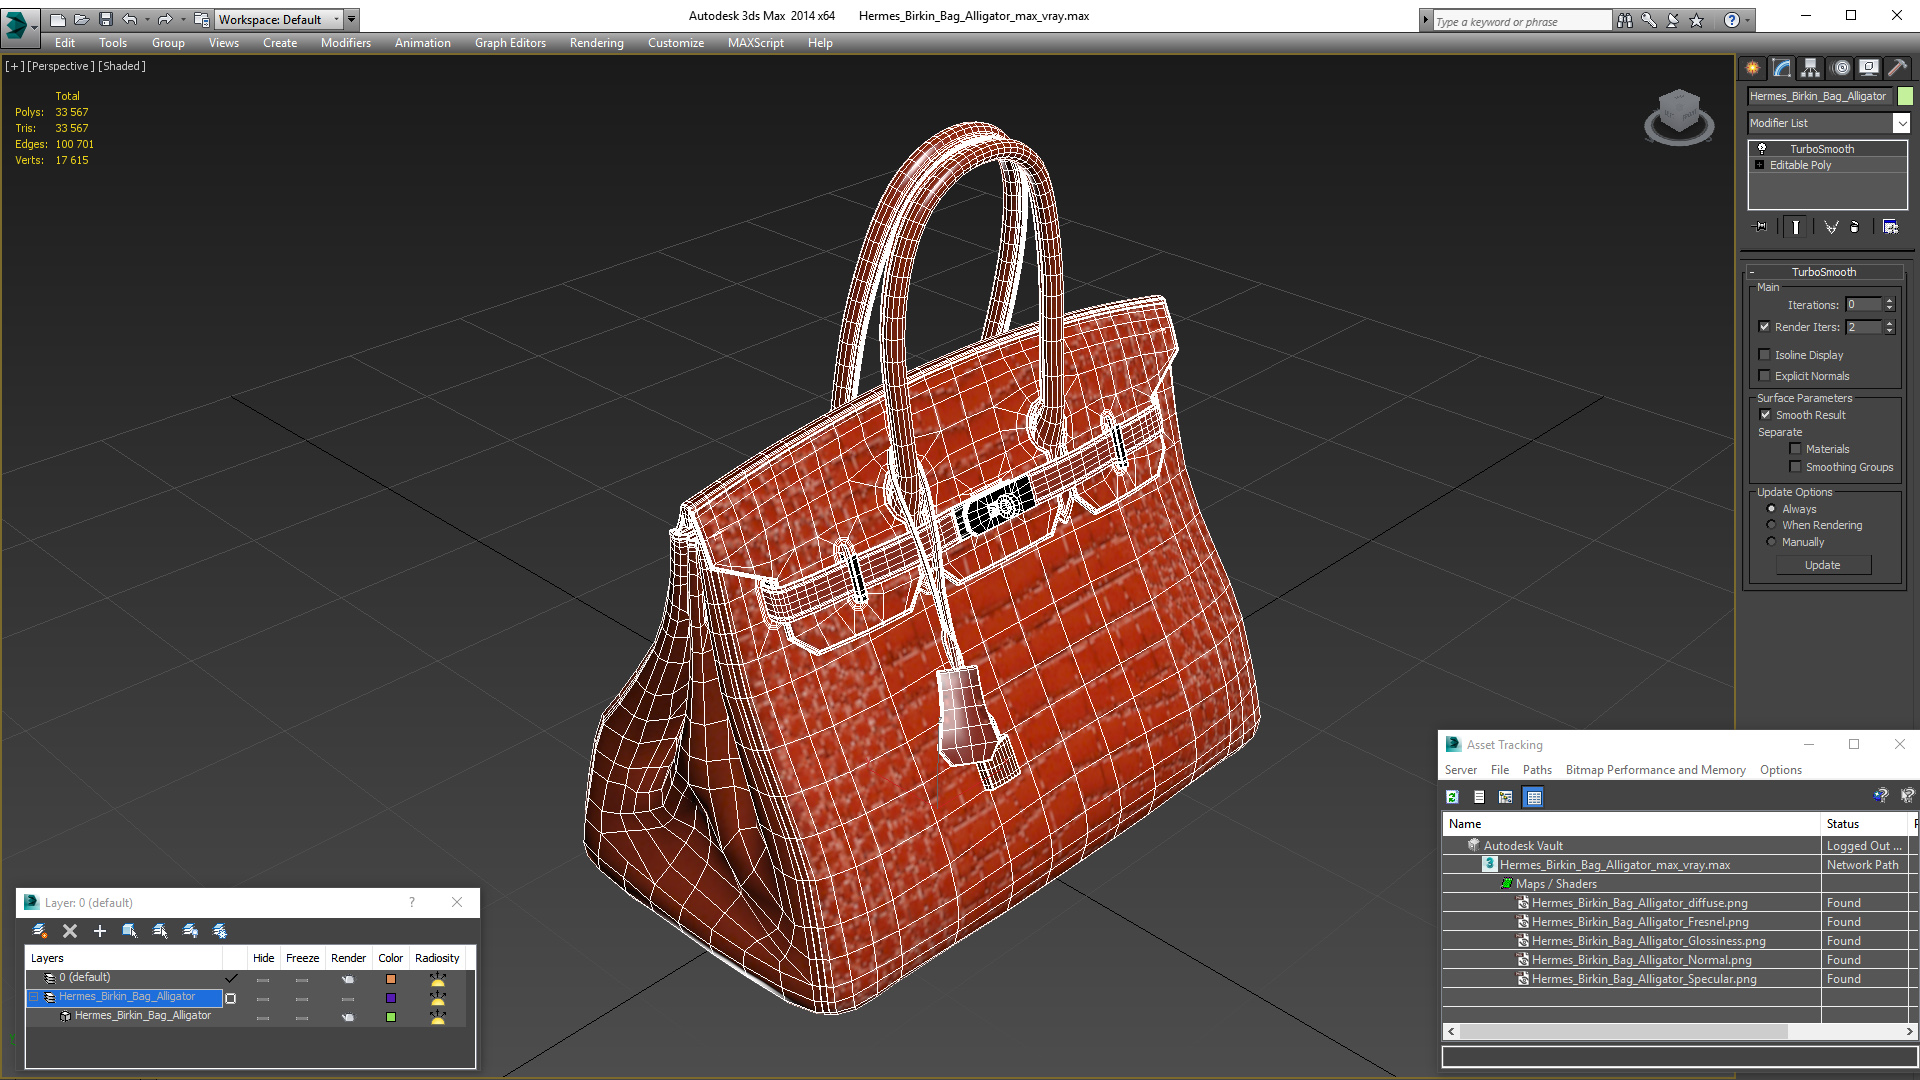The image size is (1920, 1080).
Task: Open Paths menu in Asset Tracking
Action: [x=1537, y=770]
